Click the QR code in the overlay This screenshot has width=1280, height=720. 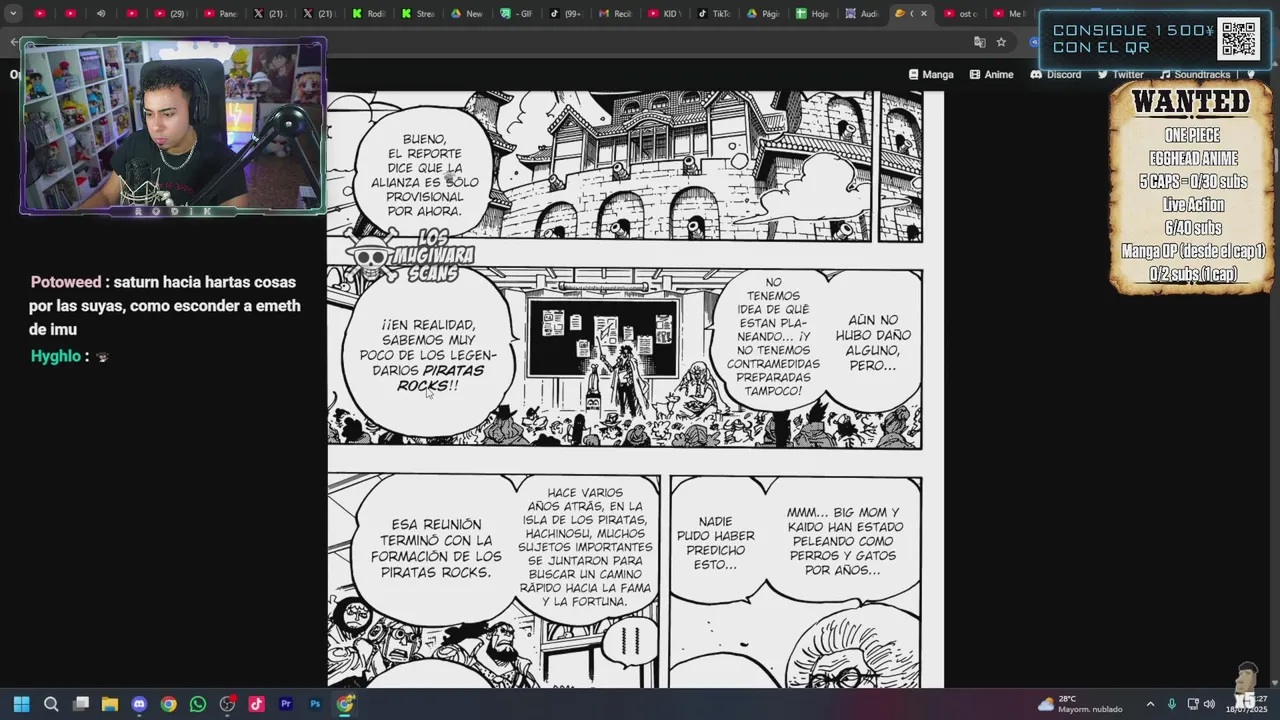click(1238, 39)
